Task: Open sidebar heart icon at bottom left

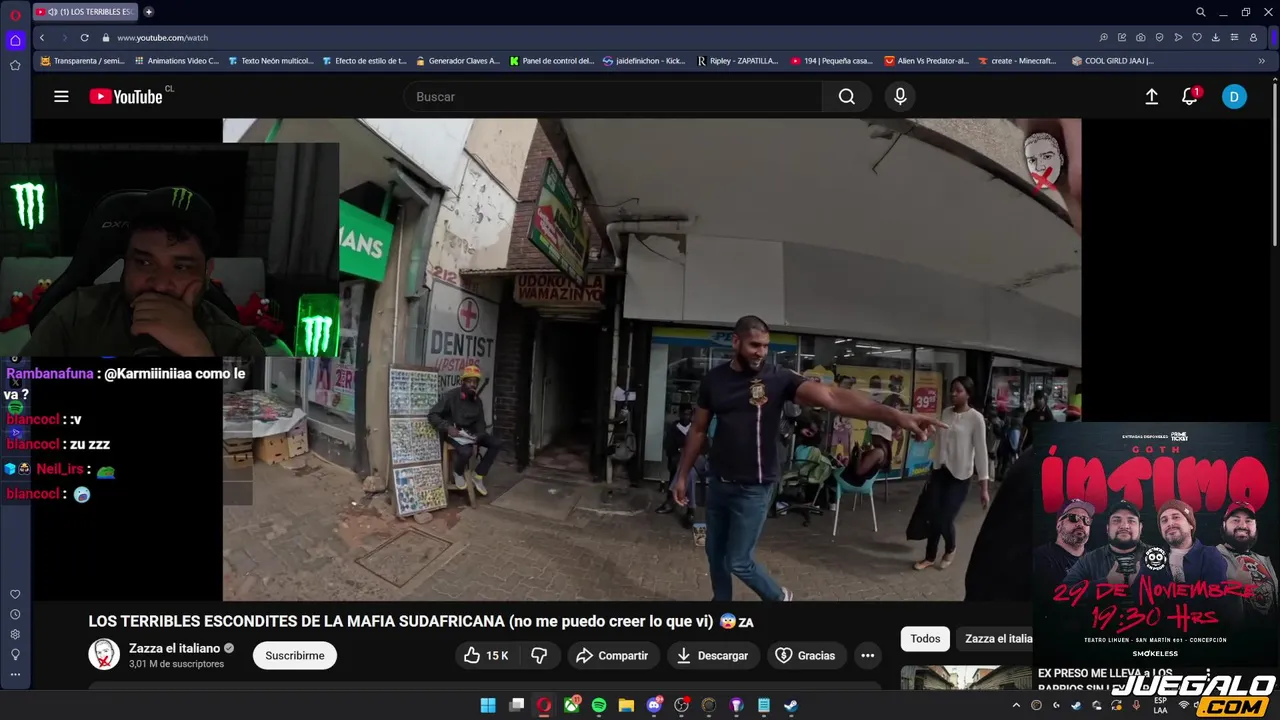Action: pyautogui.click(x=15, y=594)
